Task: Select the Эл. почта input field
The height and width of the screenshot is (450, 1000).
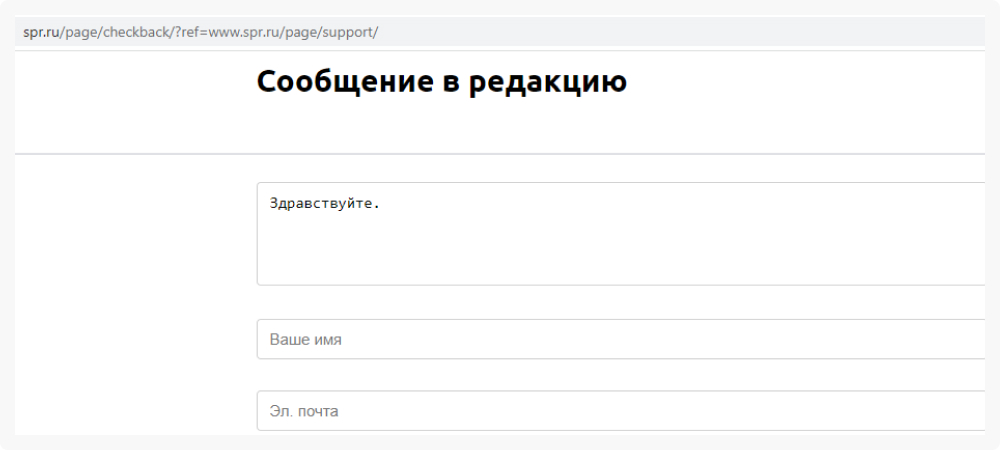Action: (621, 410)
